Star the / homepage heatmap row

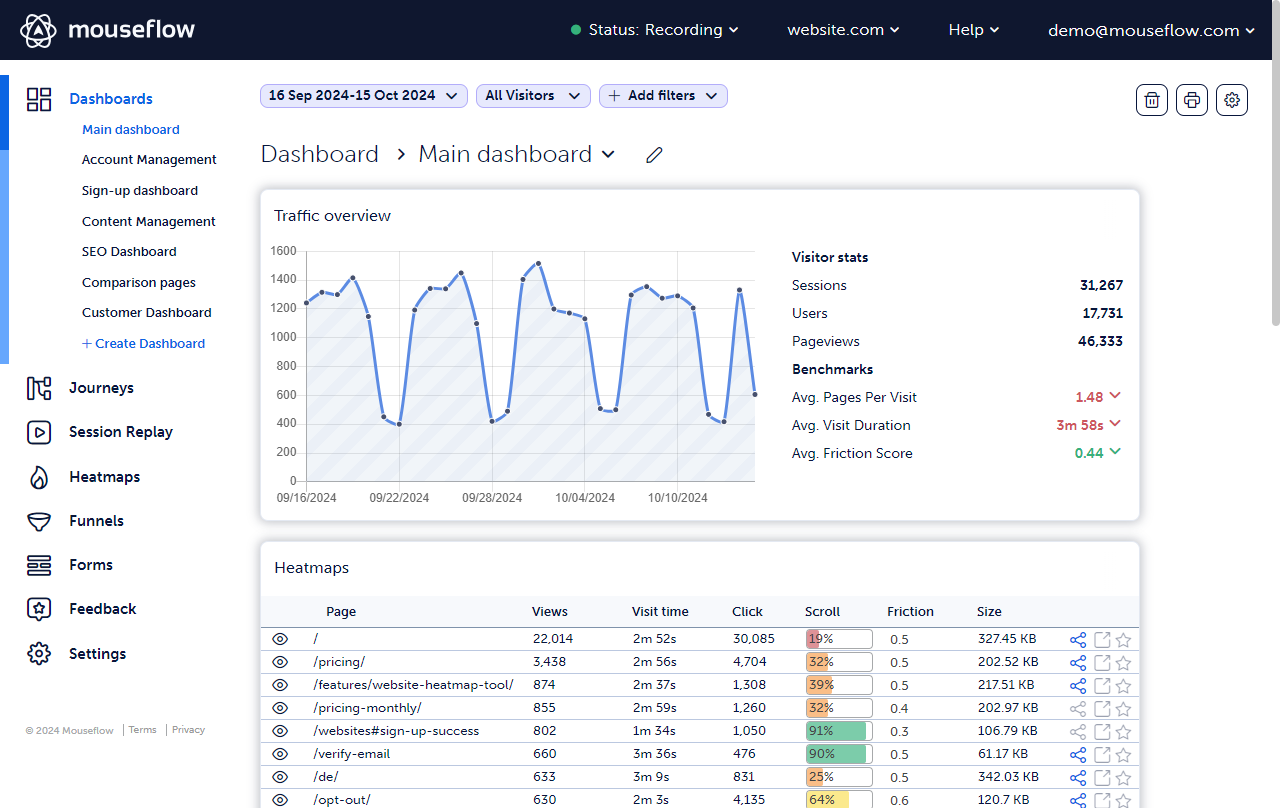1123,640
